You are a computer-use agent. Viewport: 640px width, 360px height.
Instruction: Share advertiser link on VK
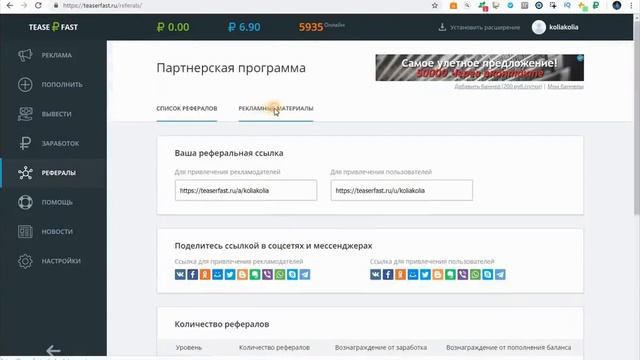tap(180, 274)
